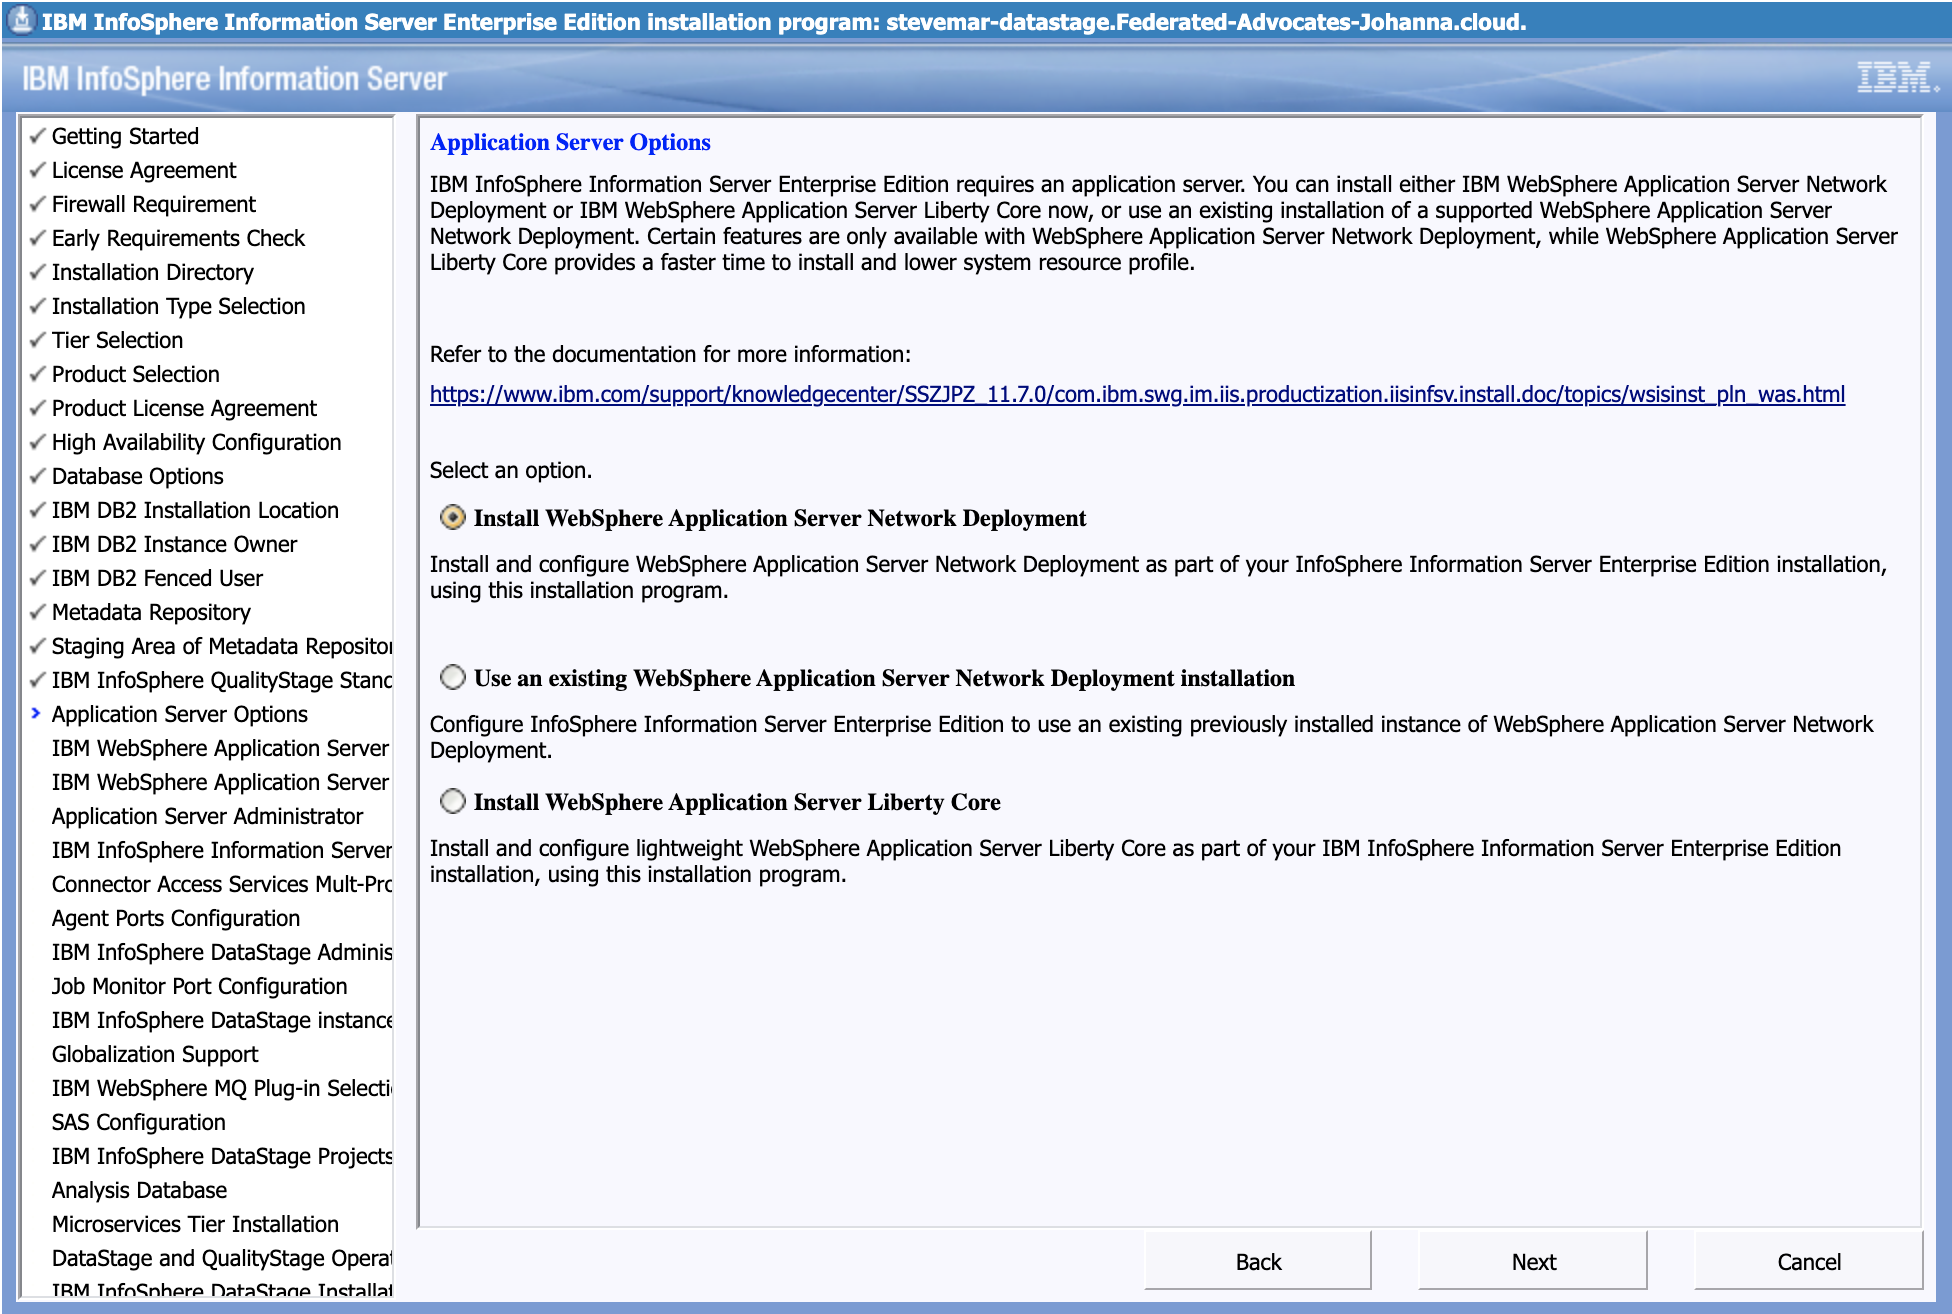Select the High Availability Configuration step
The width and height of the screenshot is (1952, 1314).
(196, 442)
